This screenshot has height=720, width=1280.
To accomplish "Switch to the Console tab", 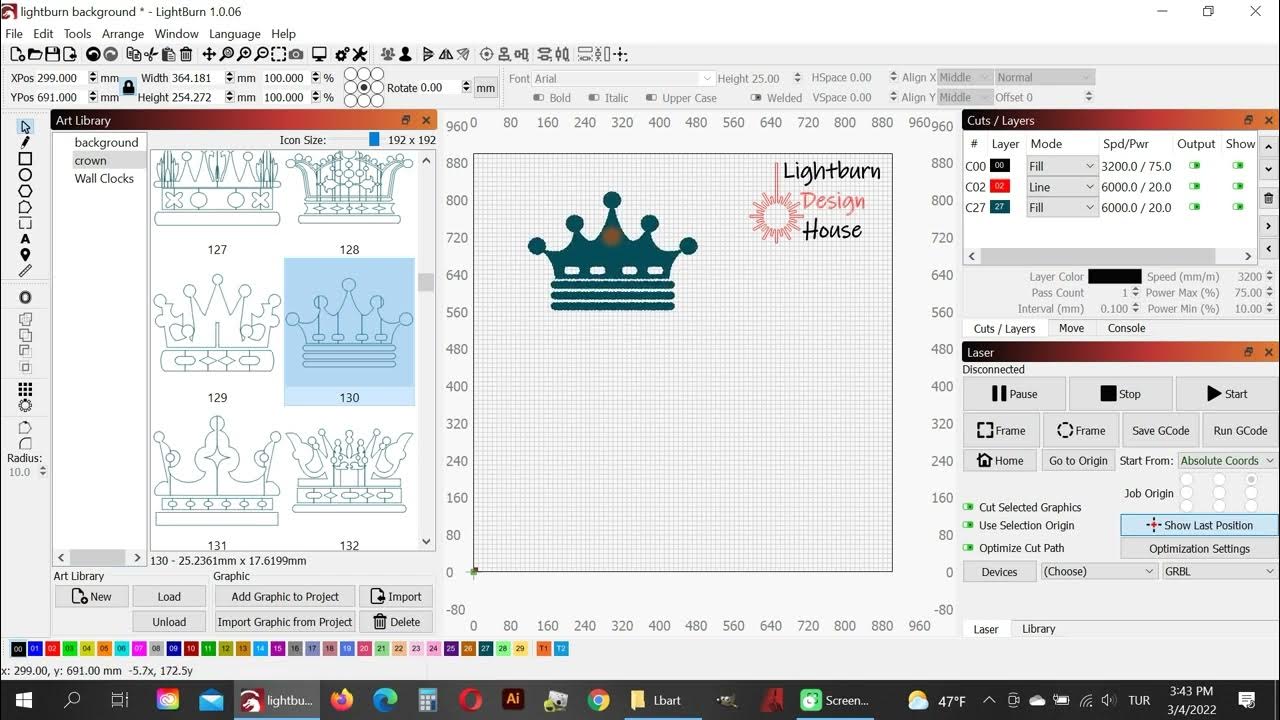I will pyautogui.click(x=1126, y=328).
